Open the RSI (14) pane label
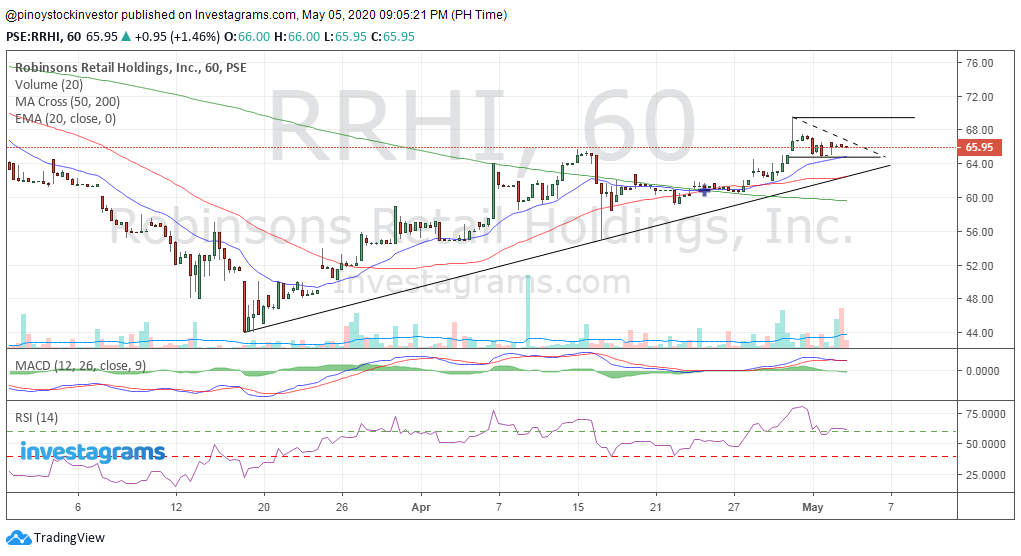The image size is (1021, 556). pos(38,416)
